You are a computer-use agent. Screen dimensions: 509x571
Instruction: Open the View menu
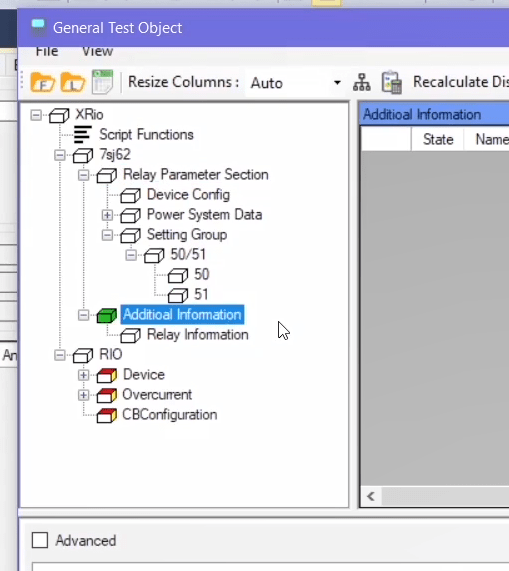tap(97, 51)
